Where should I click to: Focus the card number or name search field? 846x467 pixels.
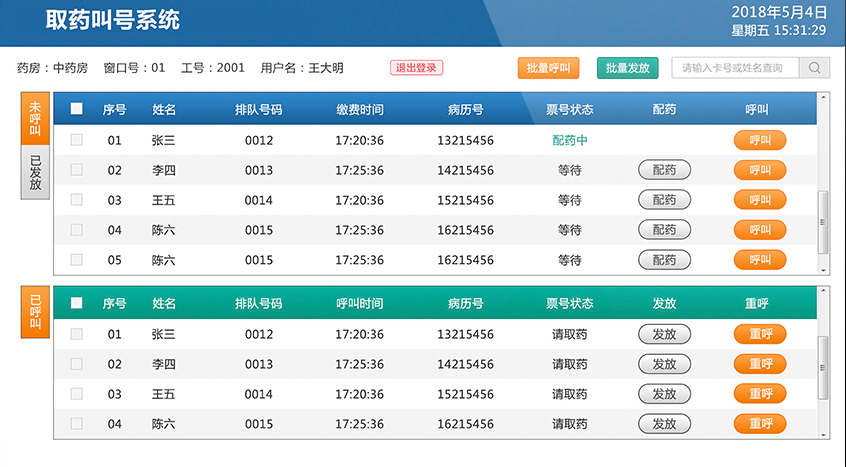735,68
